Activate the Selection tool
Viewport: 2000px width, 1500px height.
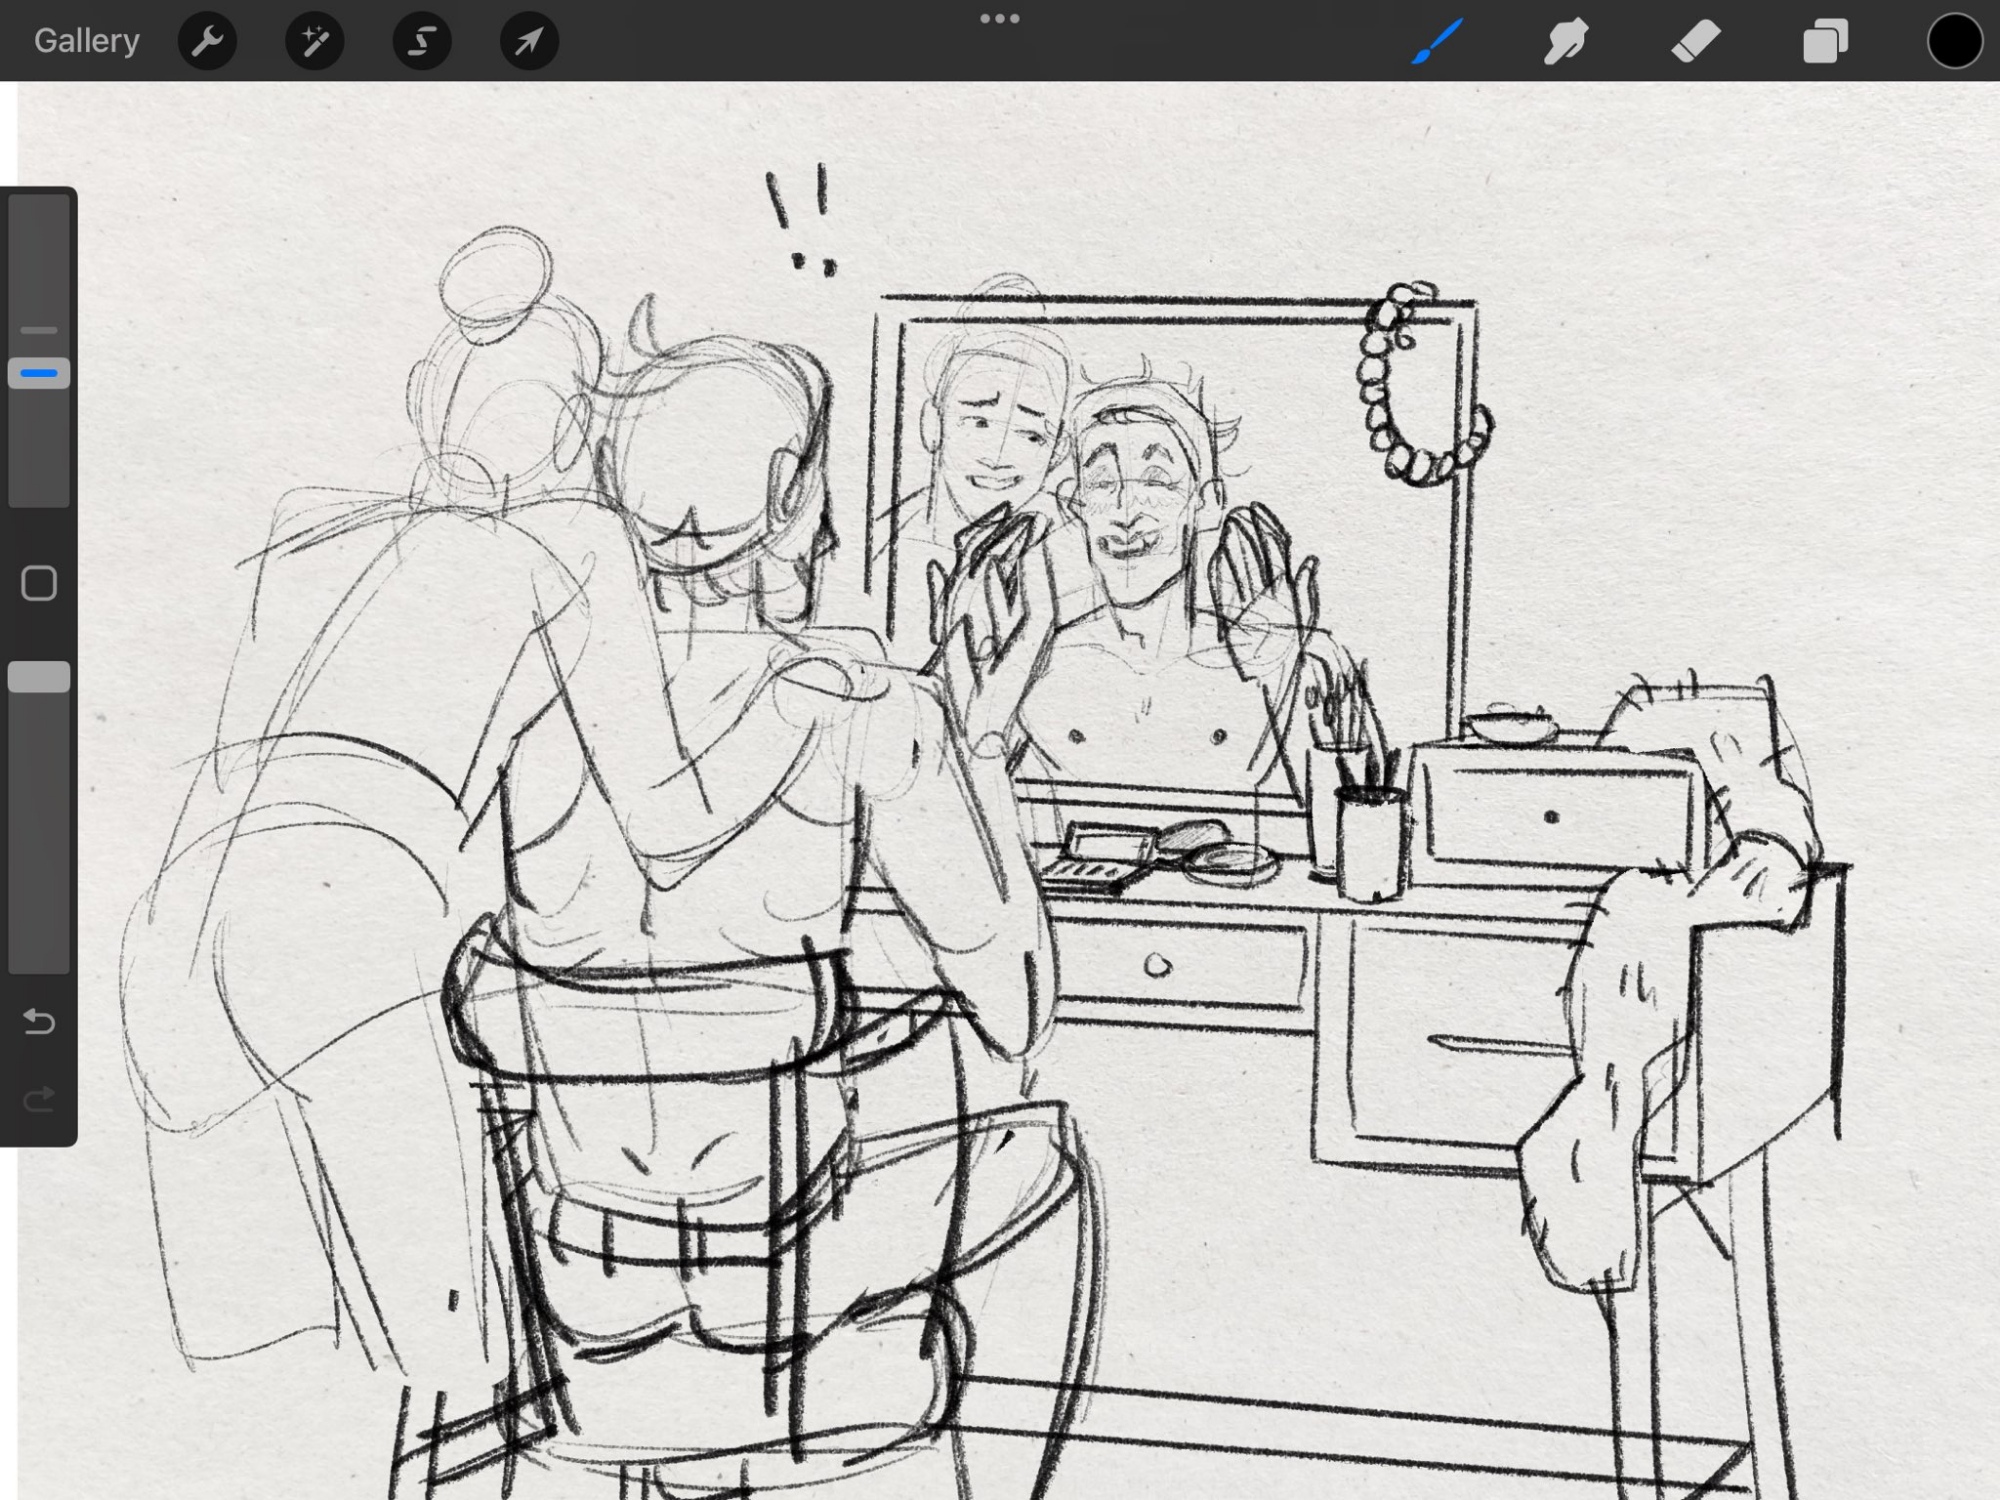(421, 41)
